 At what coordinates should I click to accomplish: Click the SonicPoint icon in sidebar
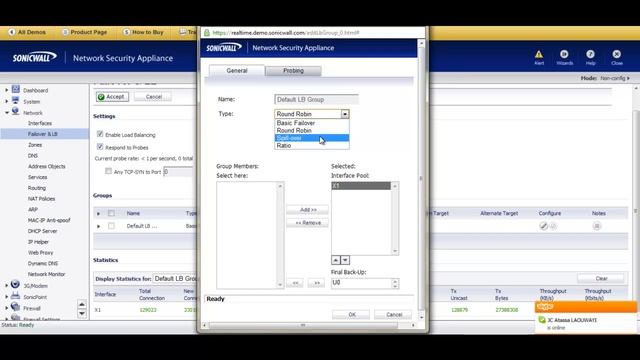(15, 296)
